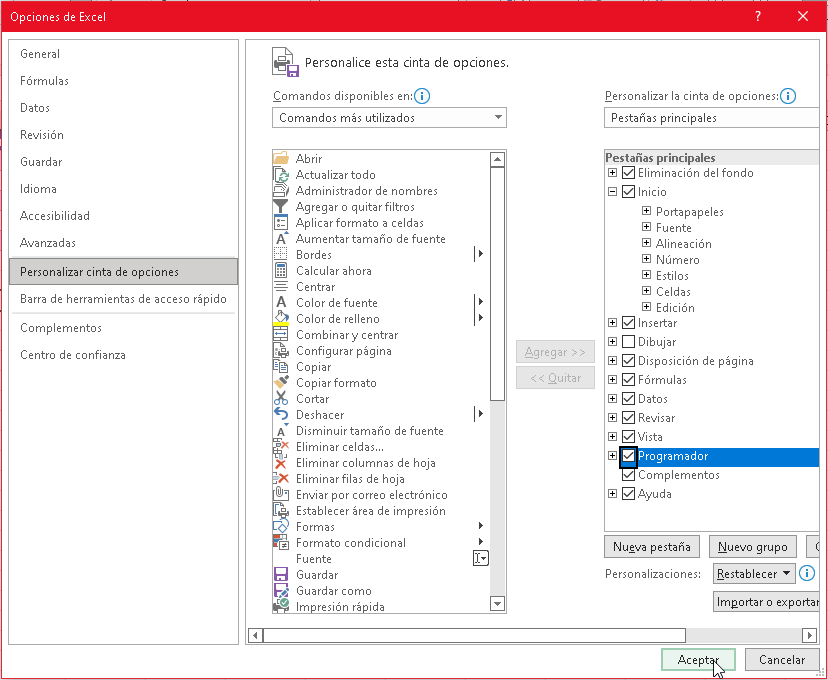This screenshot has width=828, height=680.
Task: Select the Deshacer undo arrow icon
Action: pos(281,414)
